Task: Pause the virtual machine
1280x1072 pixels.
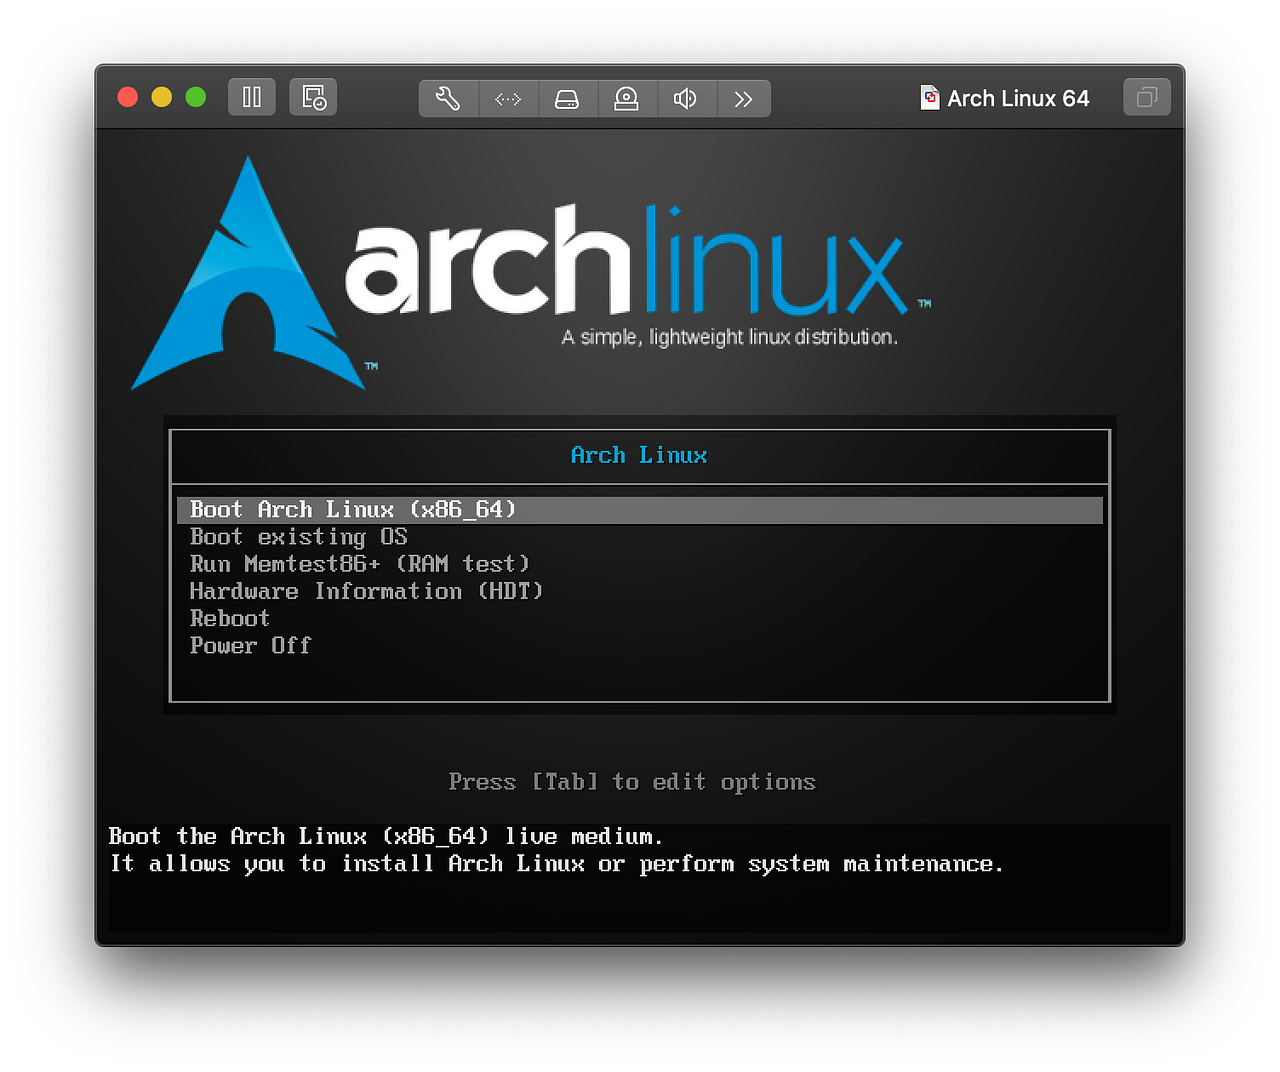Action: click(251, 97)
